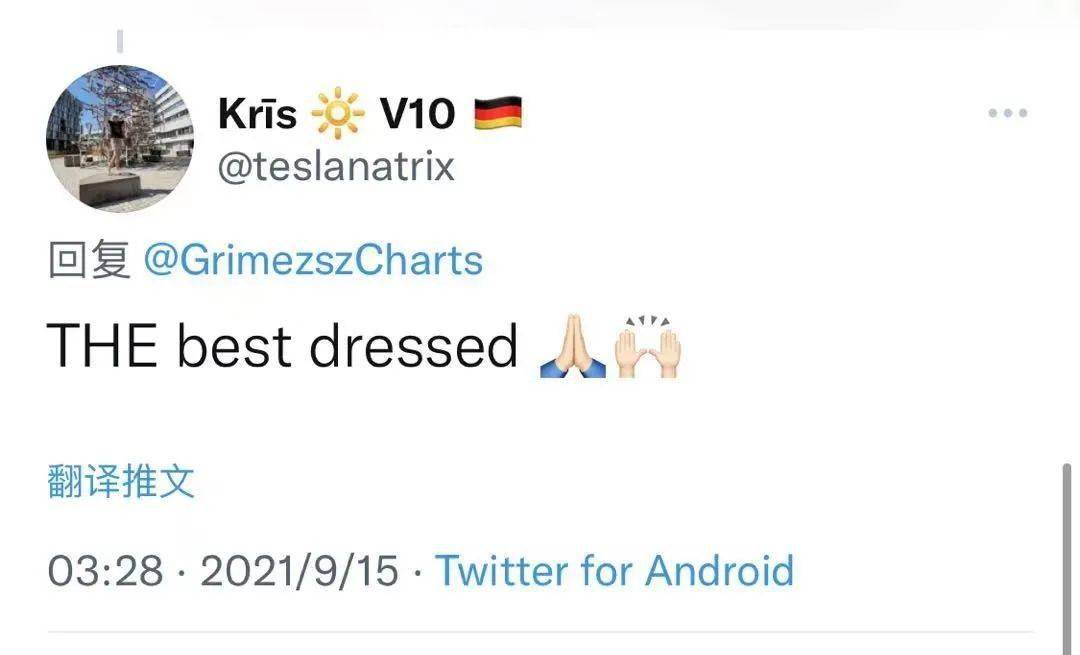
Task: Open the Twitter for Android source link
Action: point(614,571)
